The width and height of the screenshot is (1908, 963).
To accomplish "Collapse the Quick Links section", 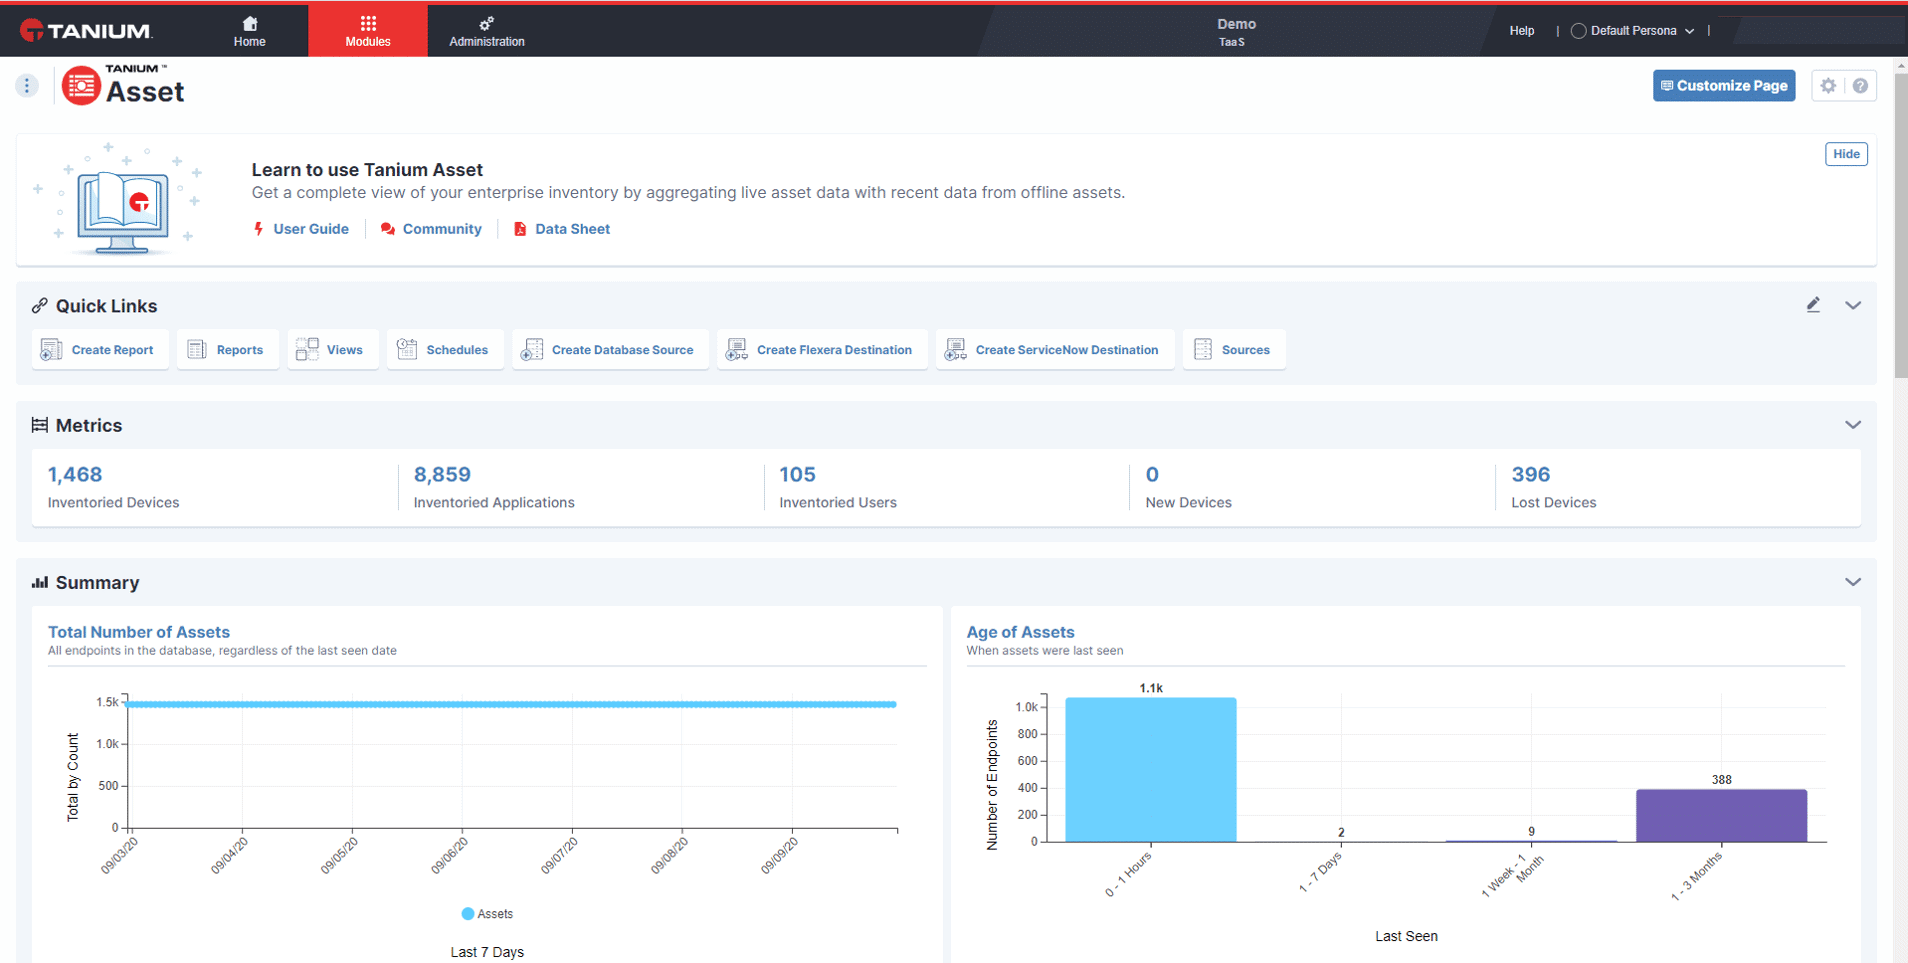I will pyautogui.click(x=1853, y=305).
